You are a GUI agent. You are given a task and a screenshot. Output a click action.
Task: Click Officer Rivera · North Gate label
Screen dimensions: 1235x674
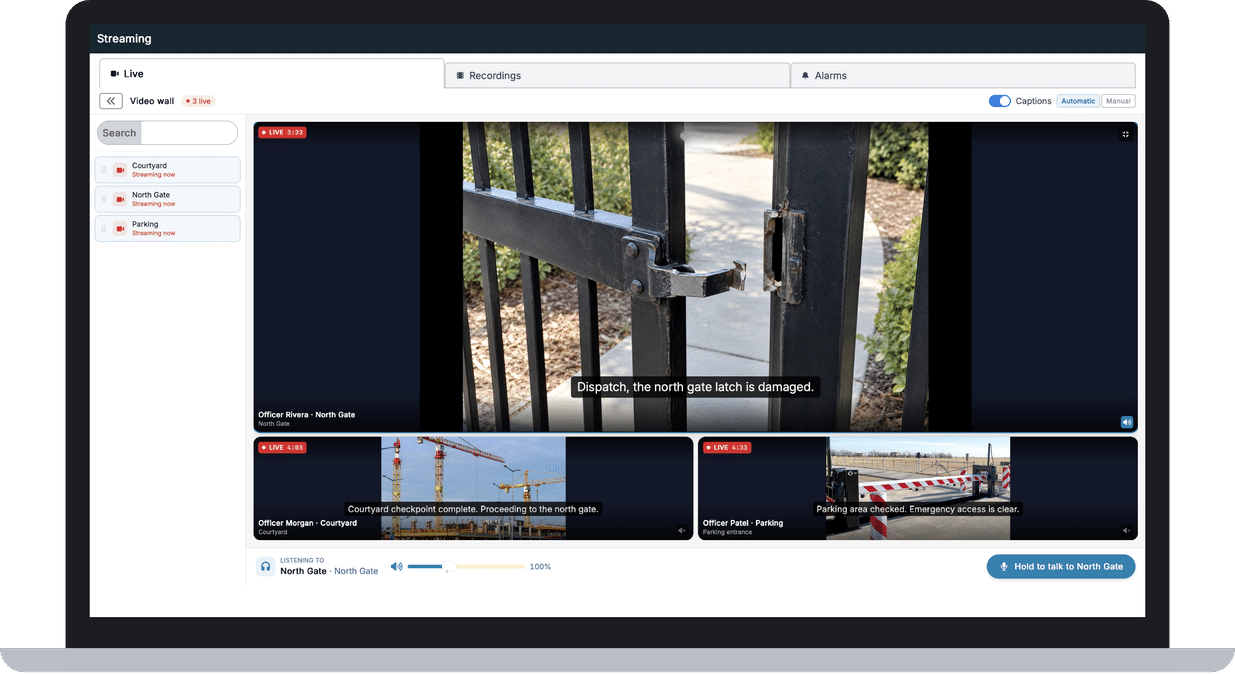tap(307, 414)
